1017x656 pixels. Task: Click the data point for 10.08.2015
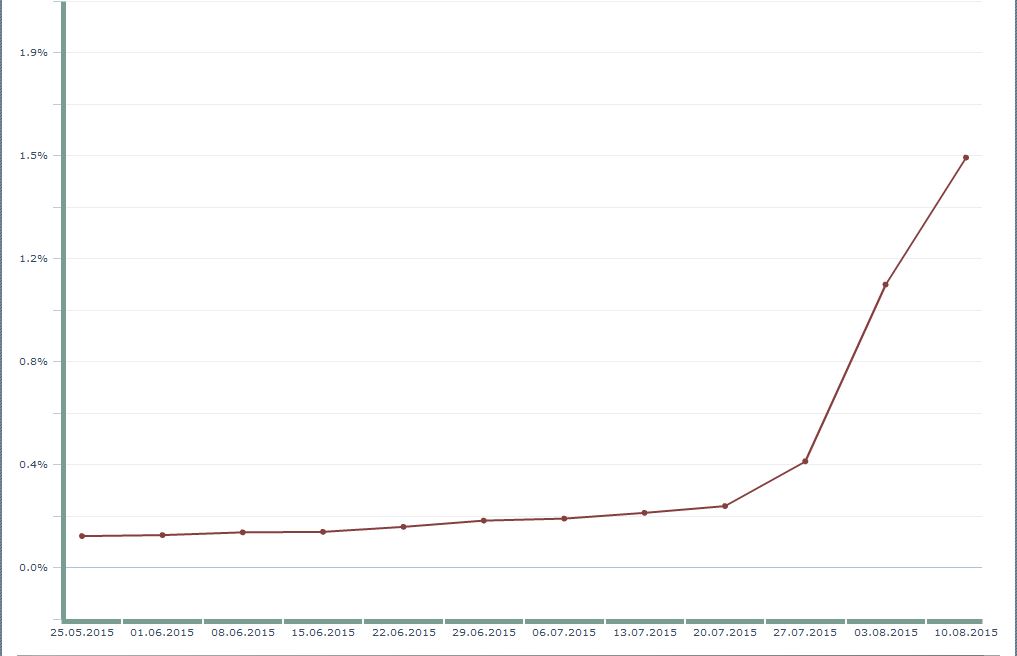coord(965,158)
